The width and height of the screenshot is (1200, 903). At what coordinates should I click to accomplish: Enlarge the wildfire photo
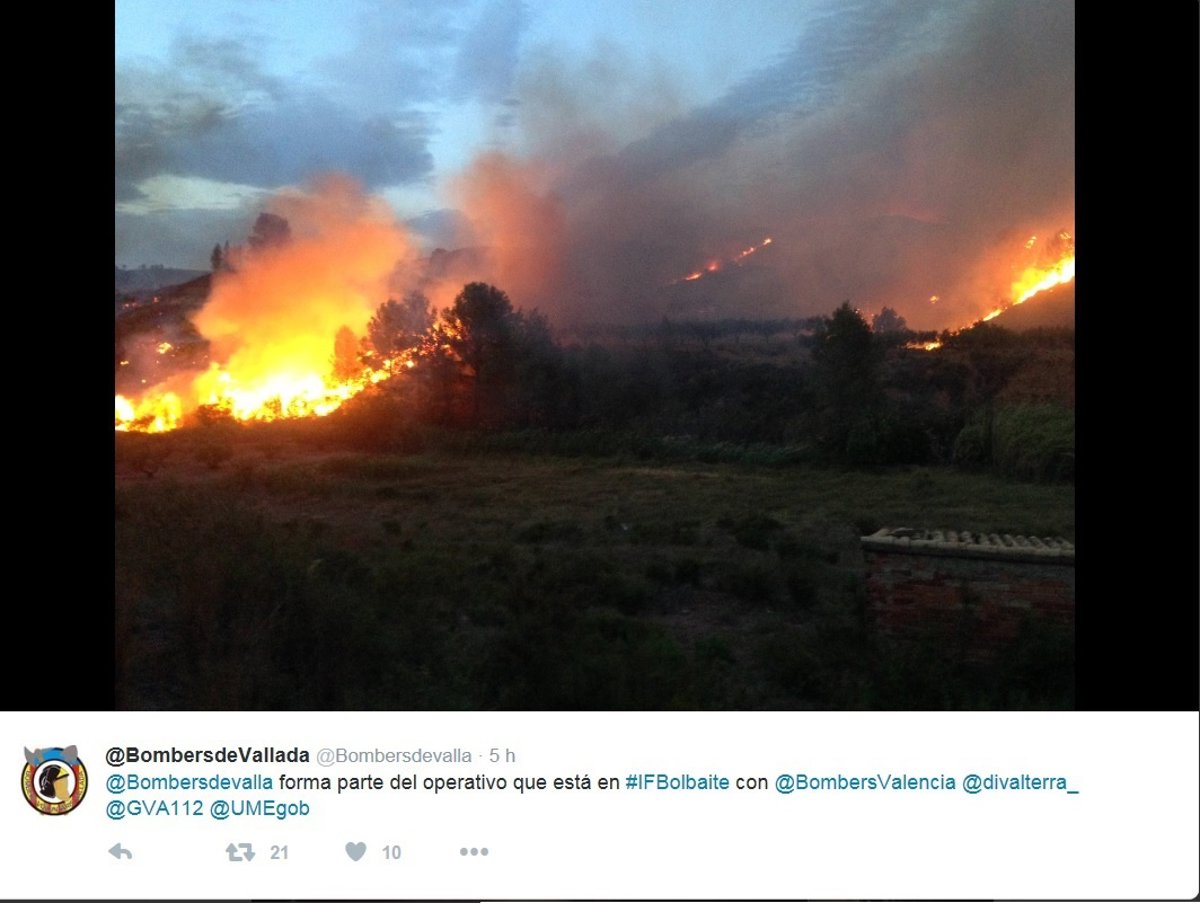point(595,355)
